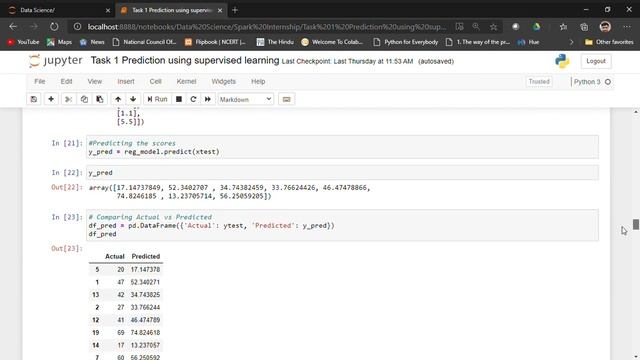
Task: Open Other favorites folder
Action: coord(609,42)
